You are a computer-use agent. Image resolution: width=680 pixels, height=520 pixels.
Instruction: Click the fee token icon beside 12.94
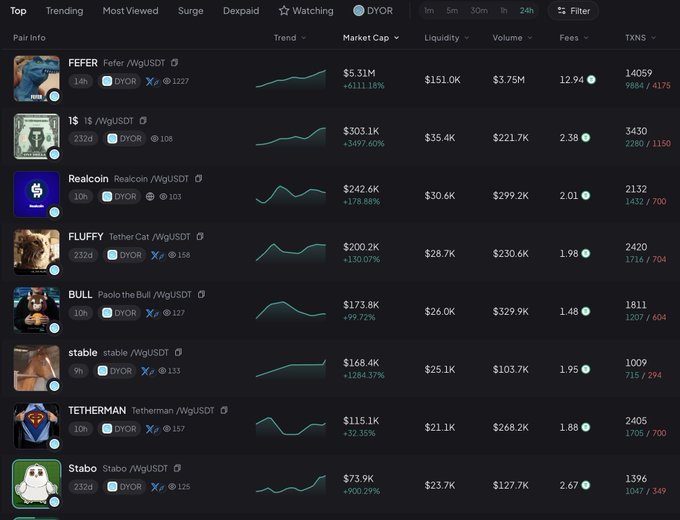pyautogui.click(x=591, y=79)
